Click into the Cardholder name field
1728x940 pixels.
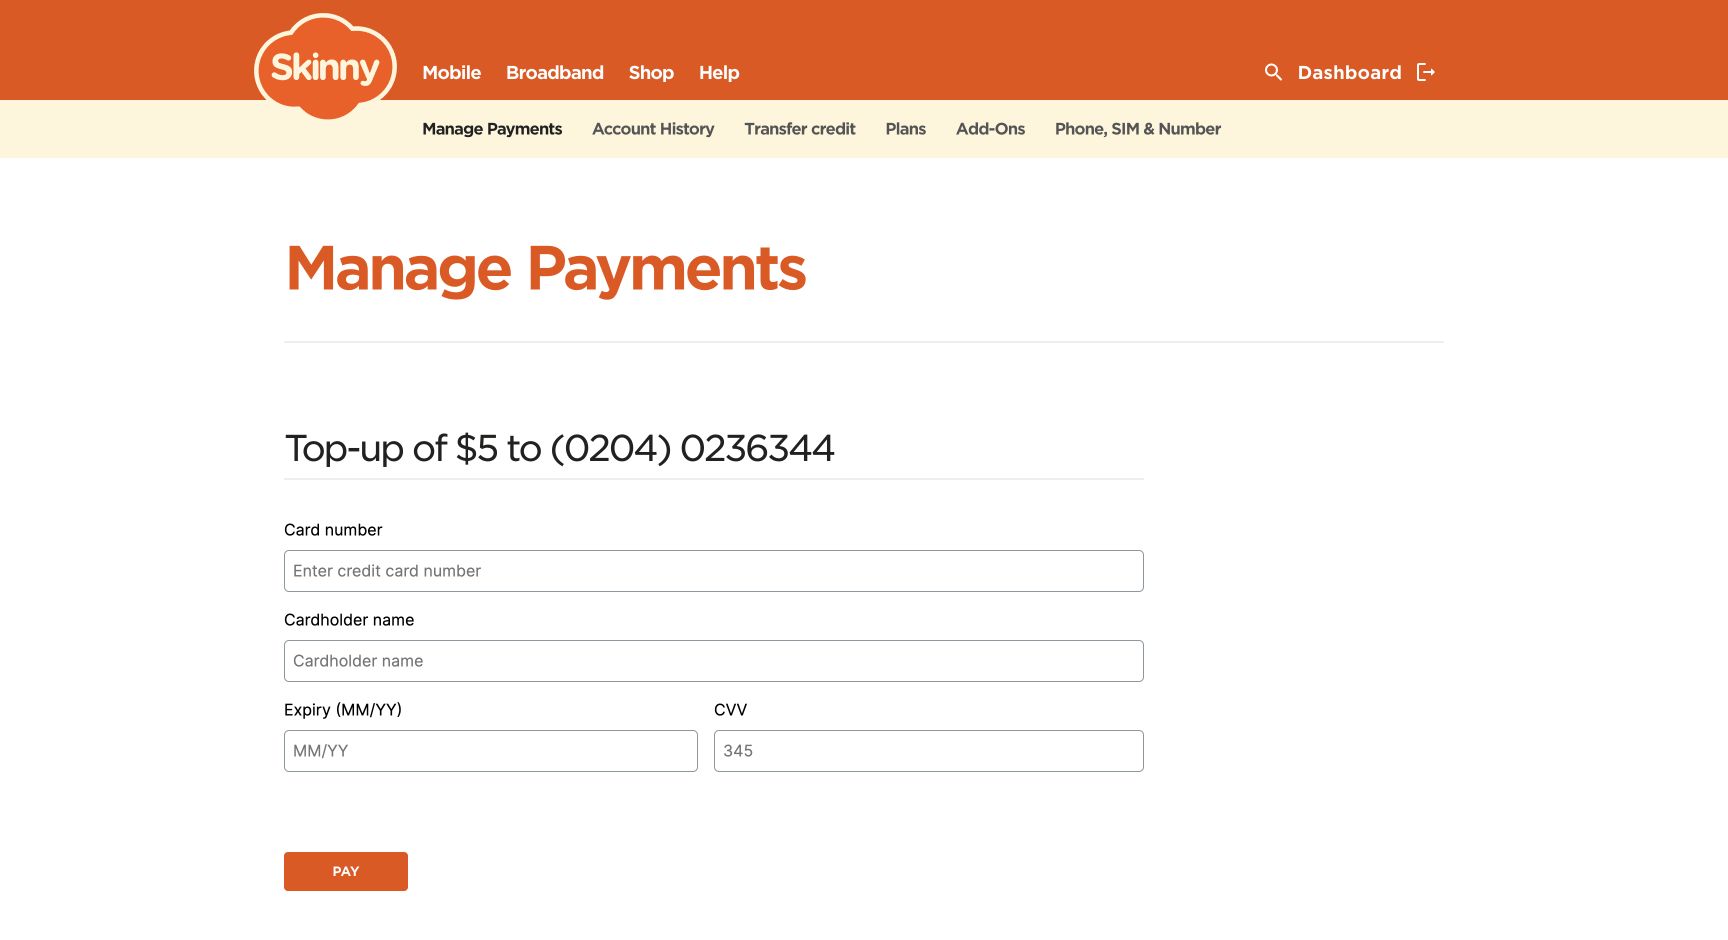click(714, 661)
